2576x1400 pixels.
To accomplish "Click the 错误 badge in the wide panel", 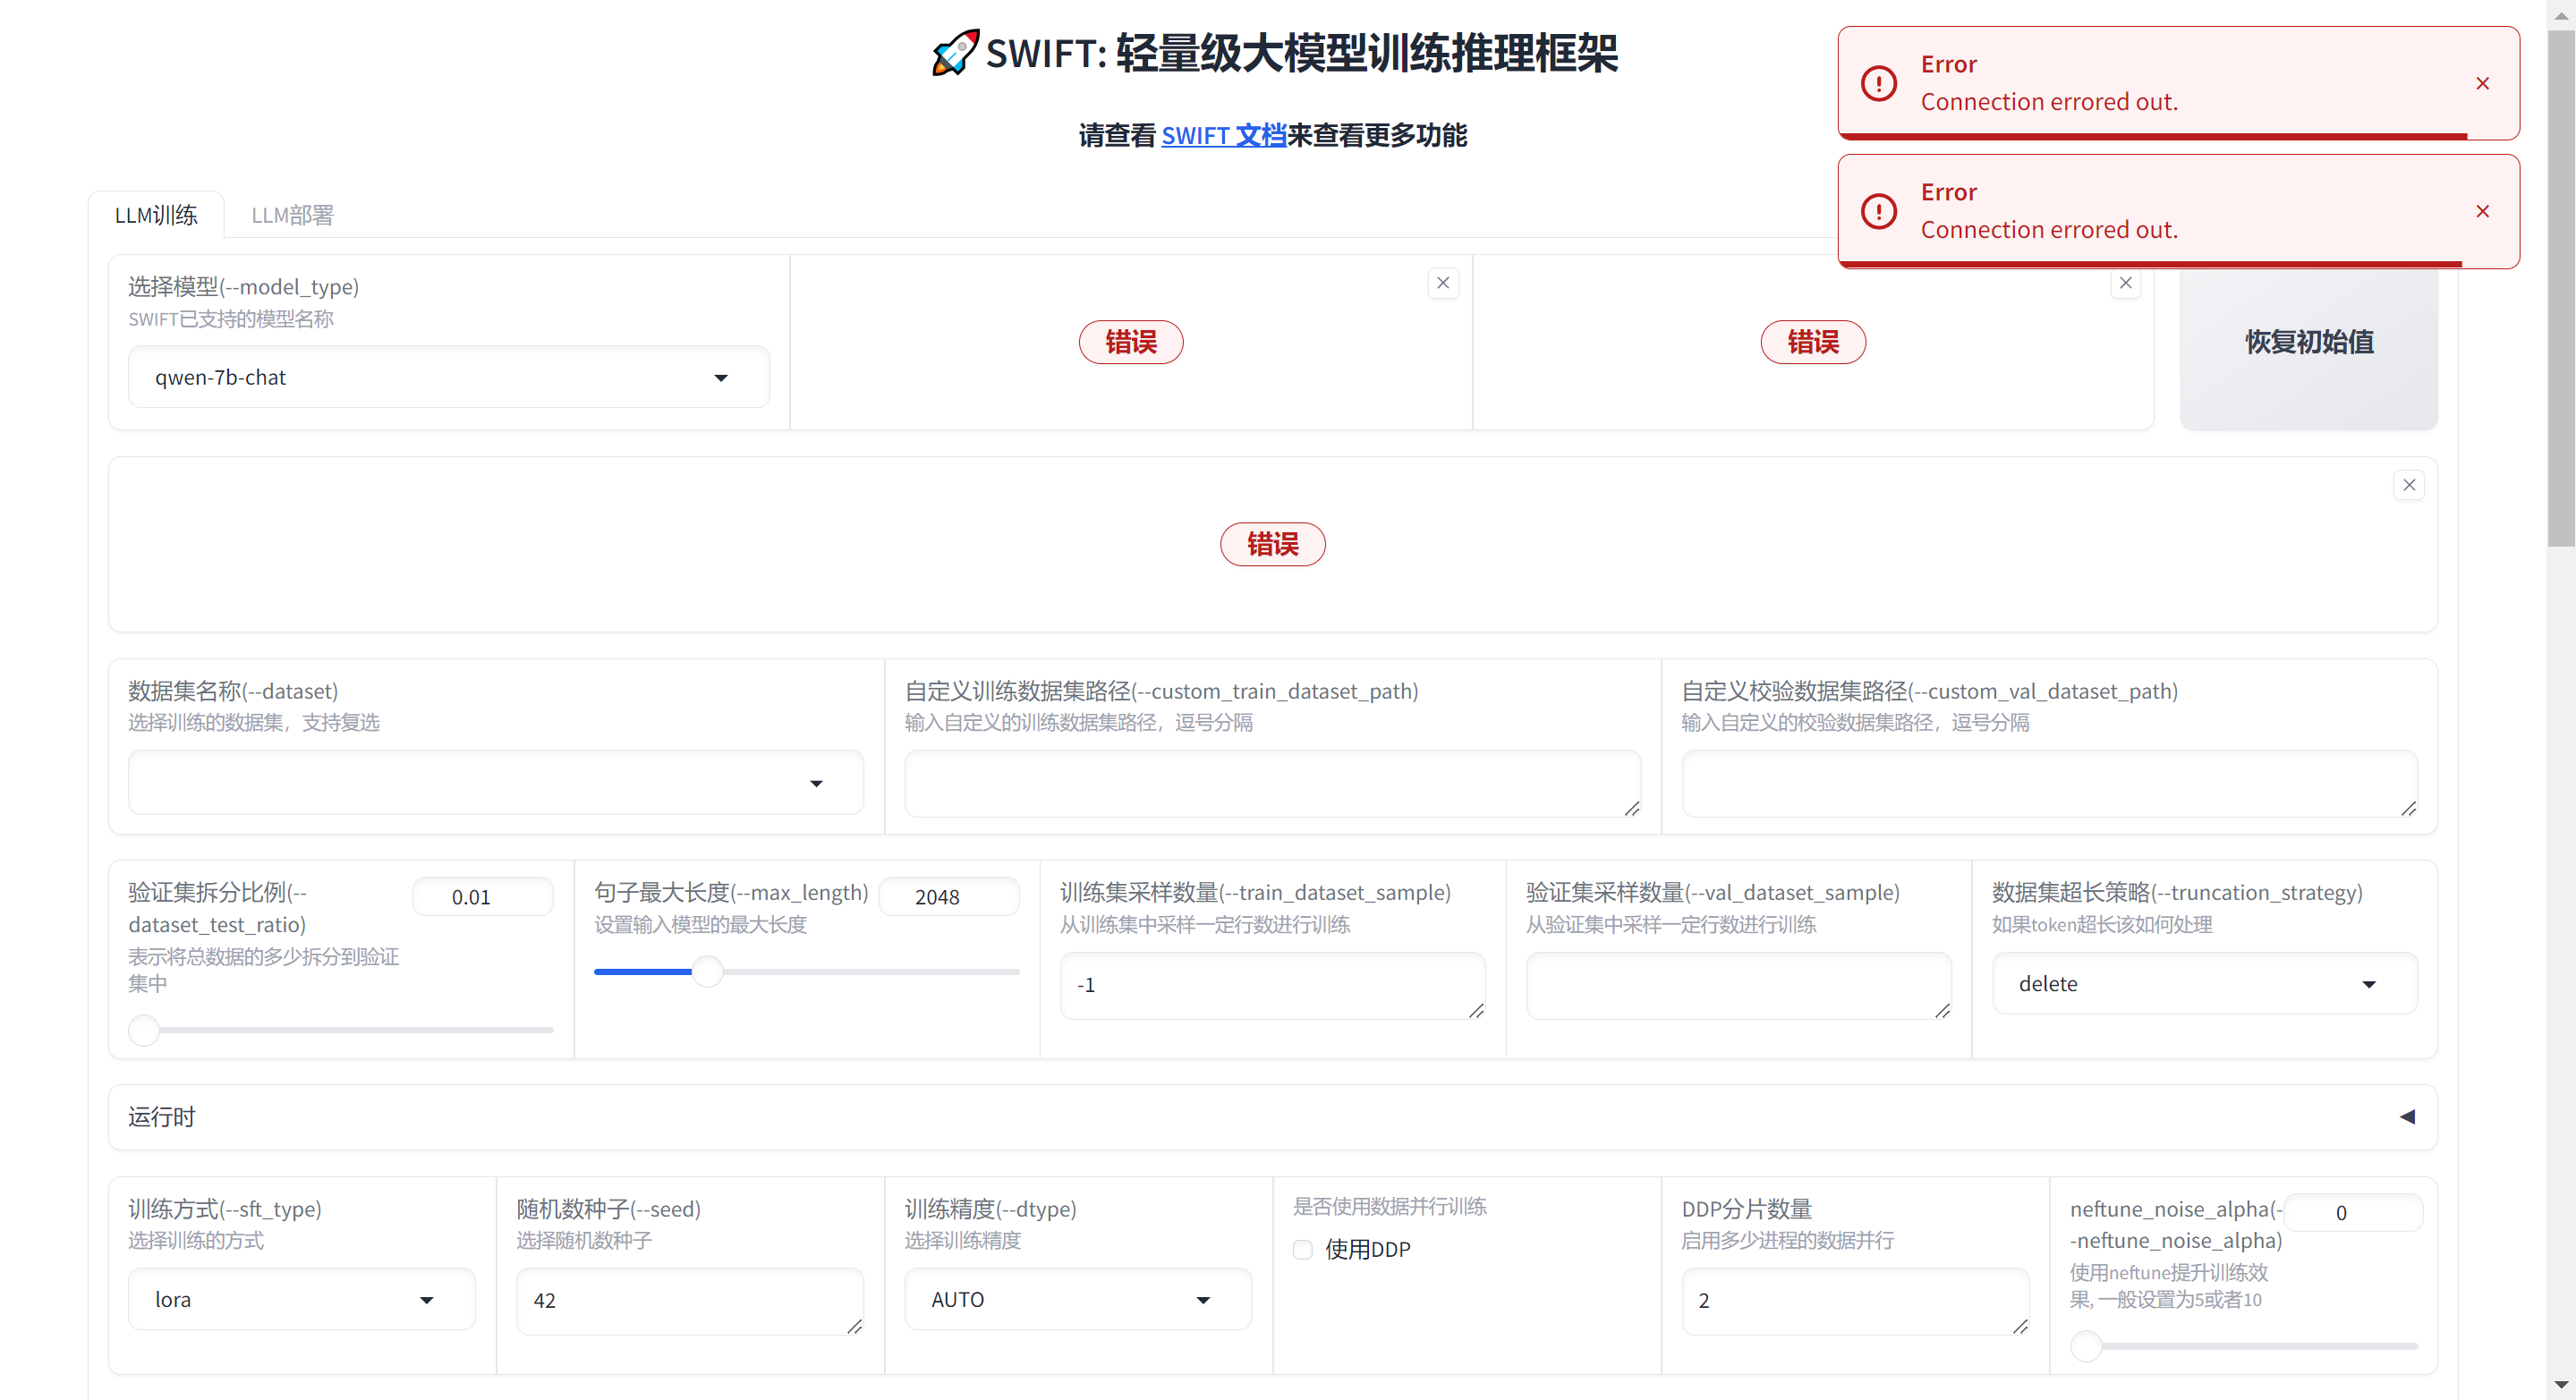I will pos(1272,544).
